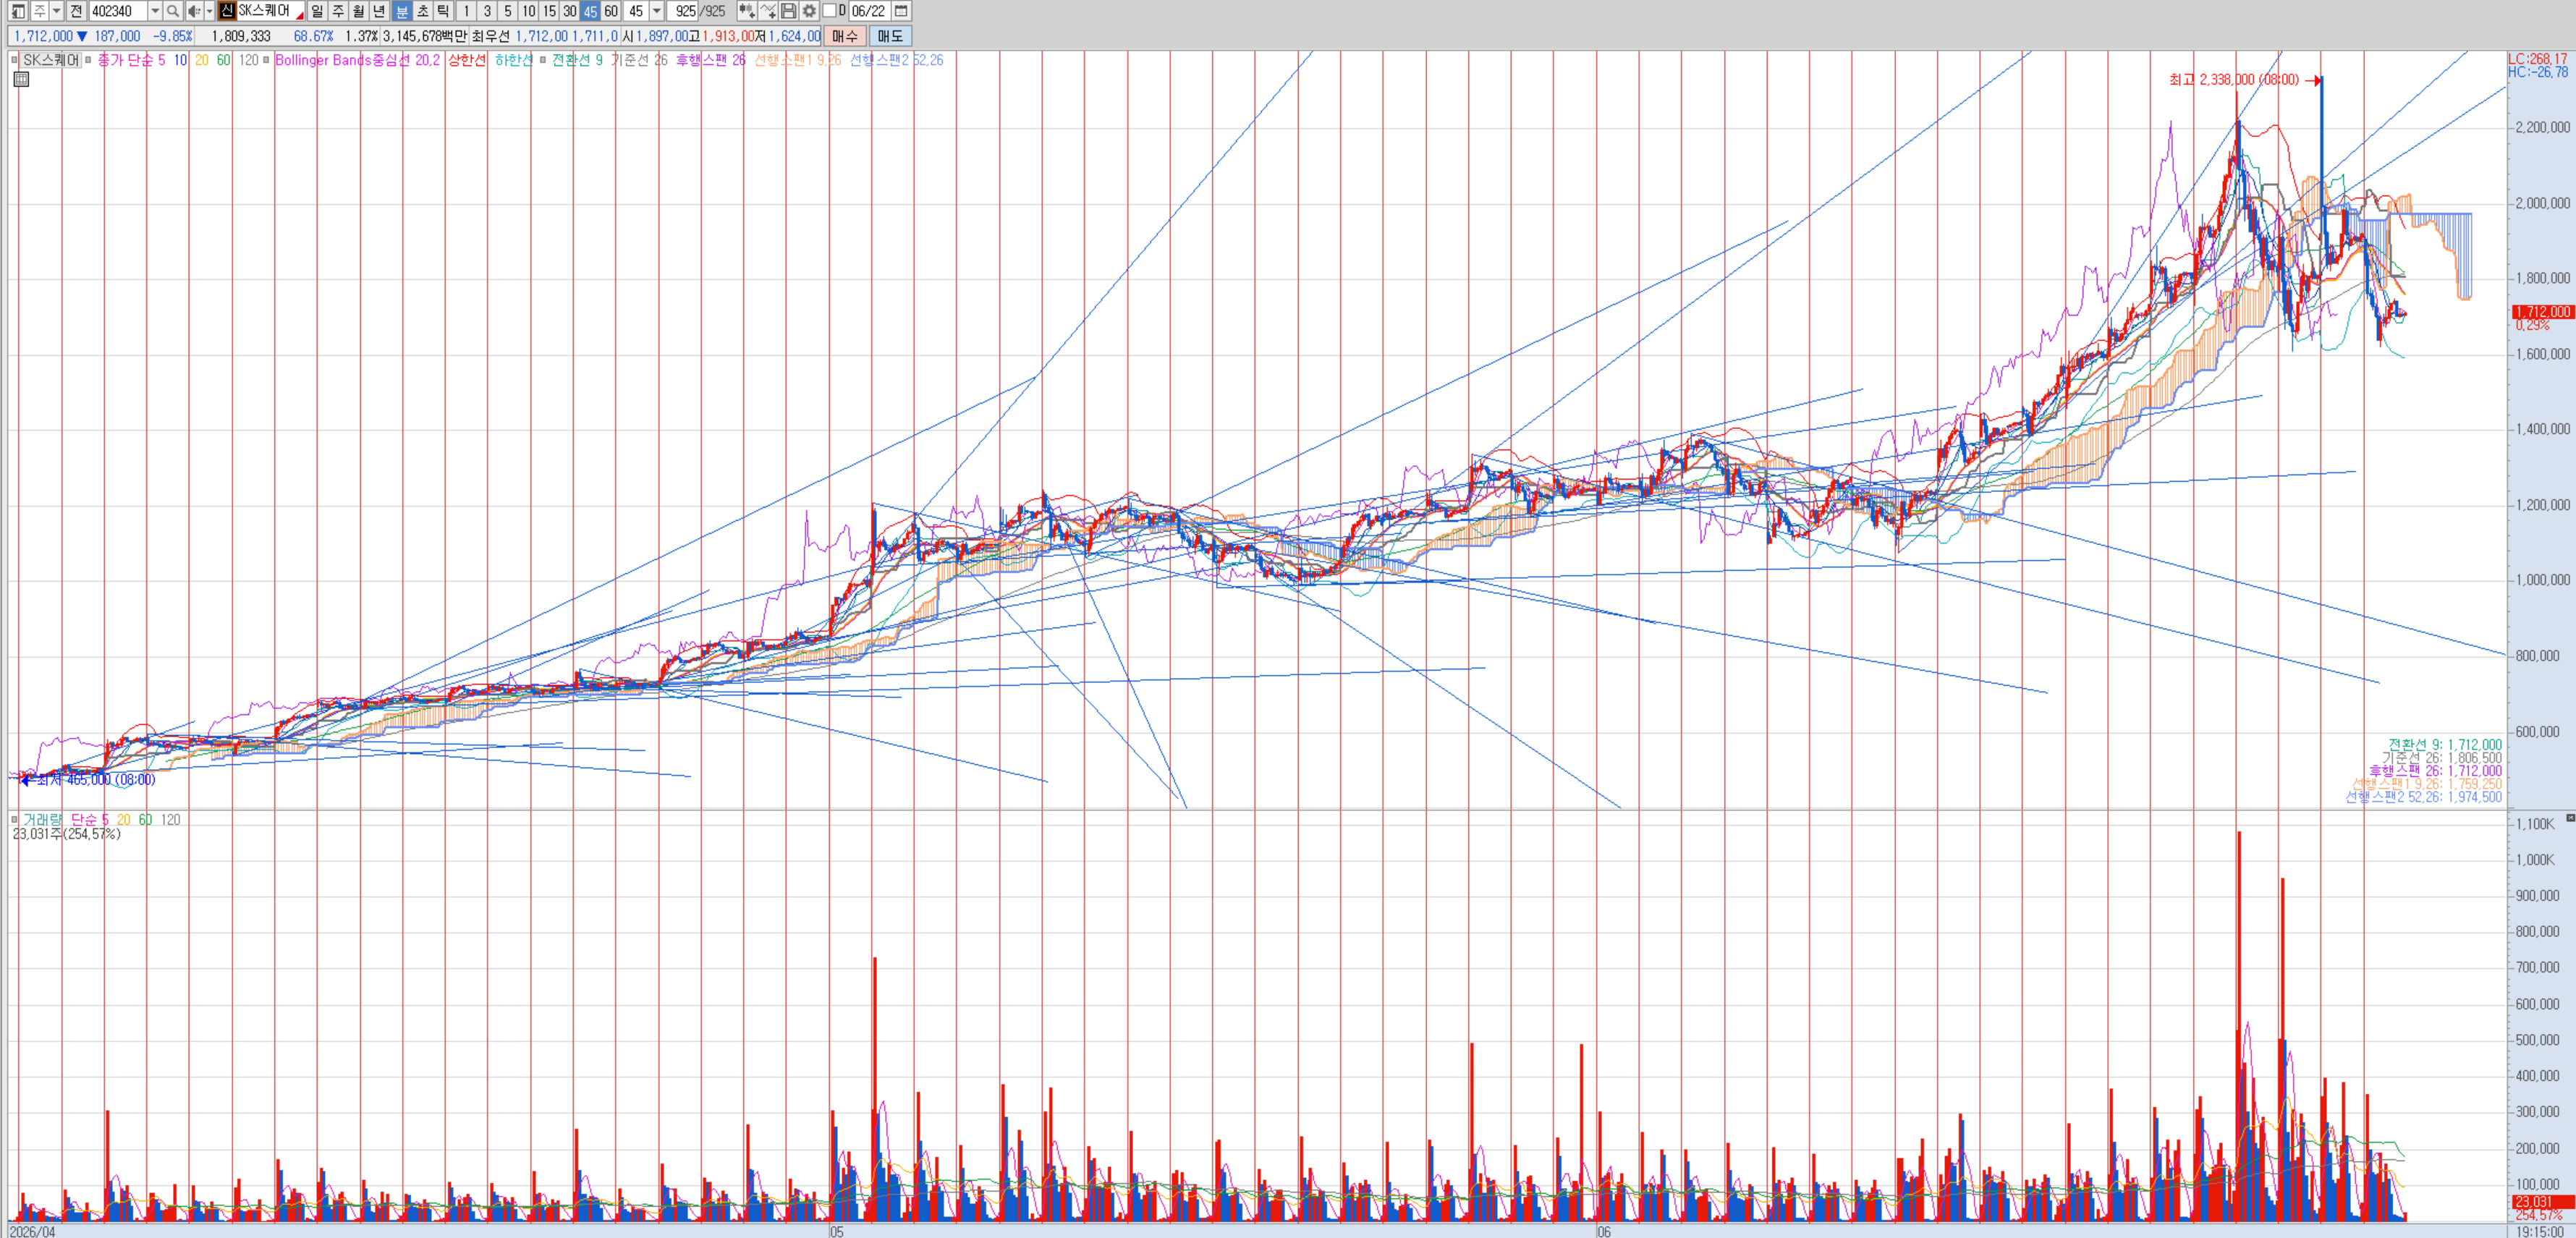Click the 상한선 legend label
Viewport: 2576px width, 1238px height.
pos(467,60)
